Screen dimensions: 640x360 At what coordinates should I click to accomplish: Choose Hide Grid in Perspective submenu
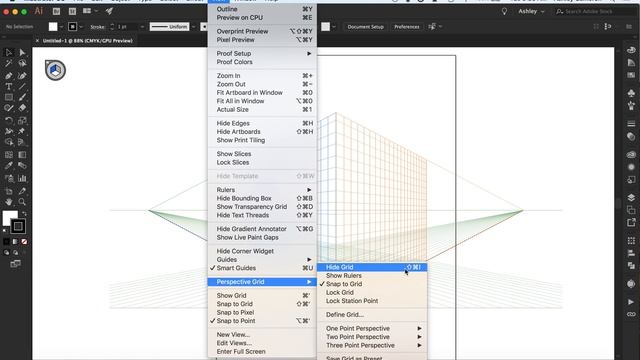pos(372,267)
